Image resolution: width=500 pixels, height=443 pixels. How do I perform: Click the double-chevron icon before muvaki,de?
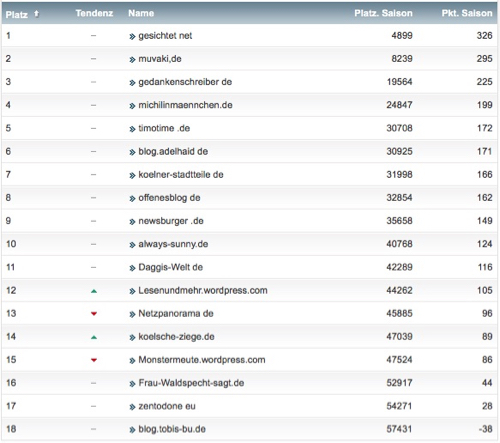[132, 60]
